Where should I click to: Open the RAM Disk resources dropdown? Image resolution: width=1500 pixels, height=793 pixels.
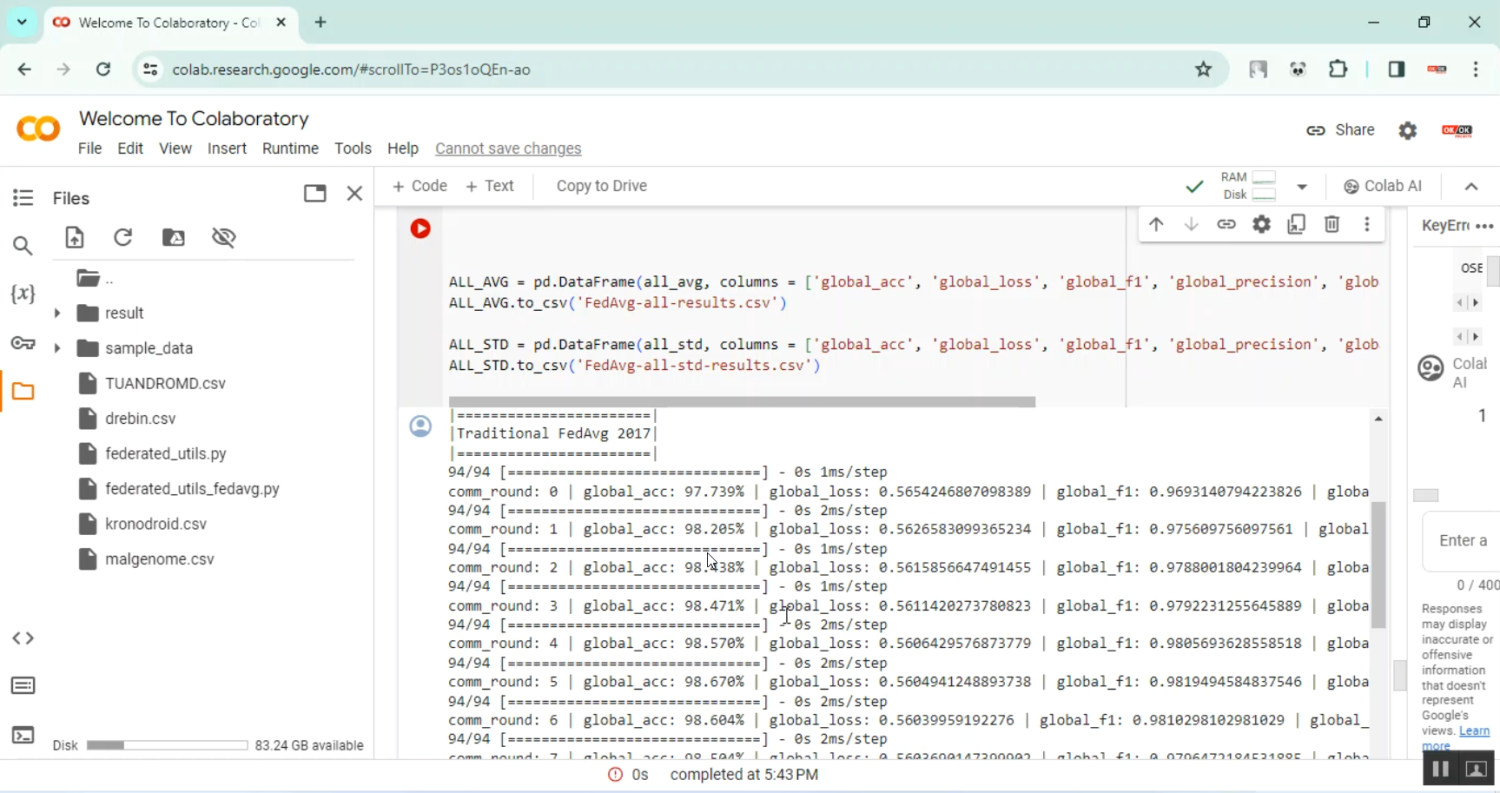[1301, 187]
